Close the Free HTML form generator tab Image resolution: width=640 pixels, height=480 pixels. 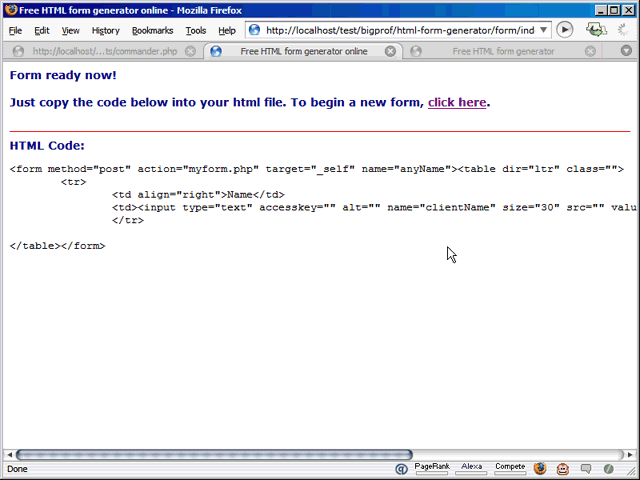(590, 51)
